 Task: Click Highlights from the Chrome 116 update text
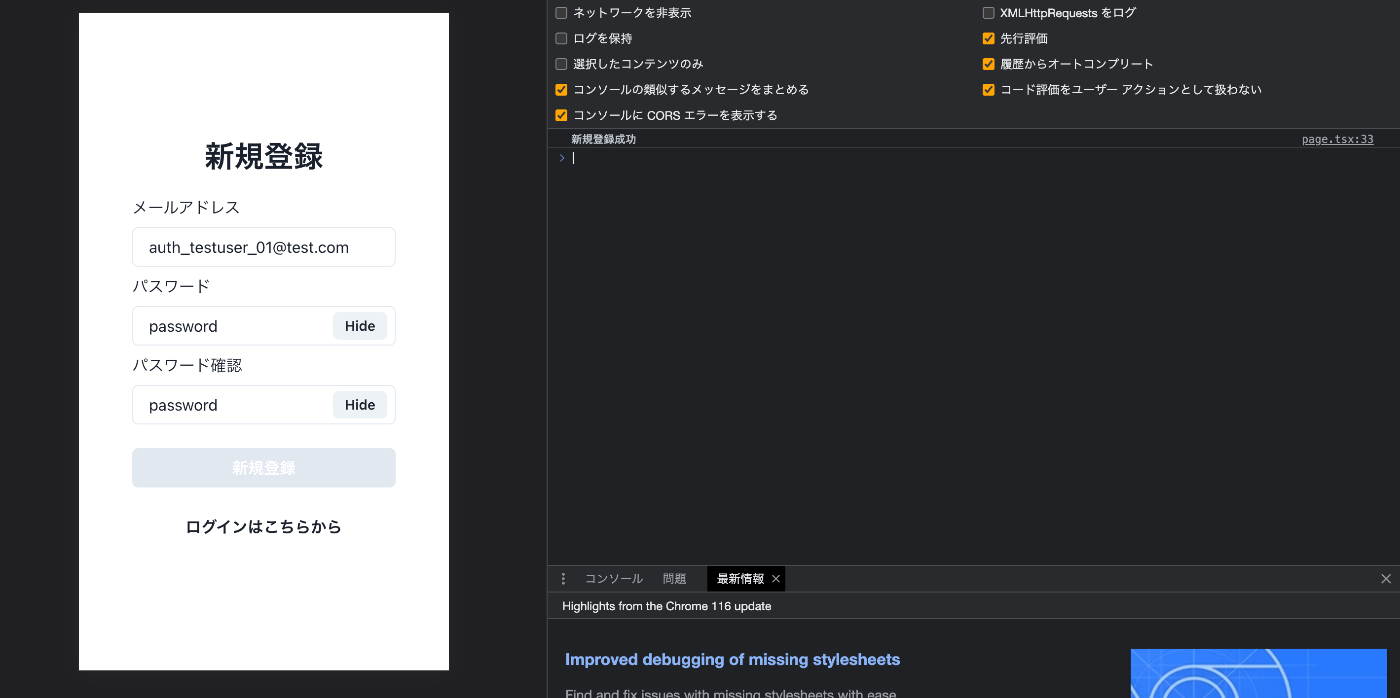point(667,606)
